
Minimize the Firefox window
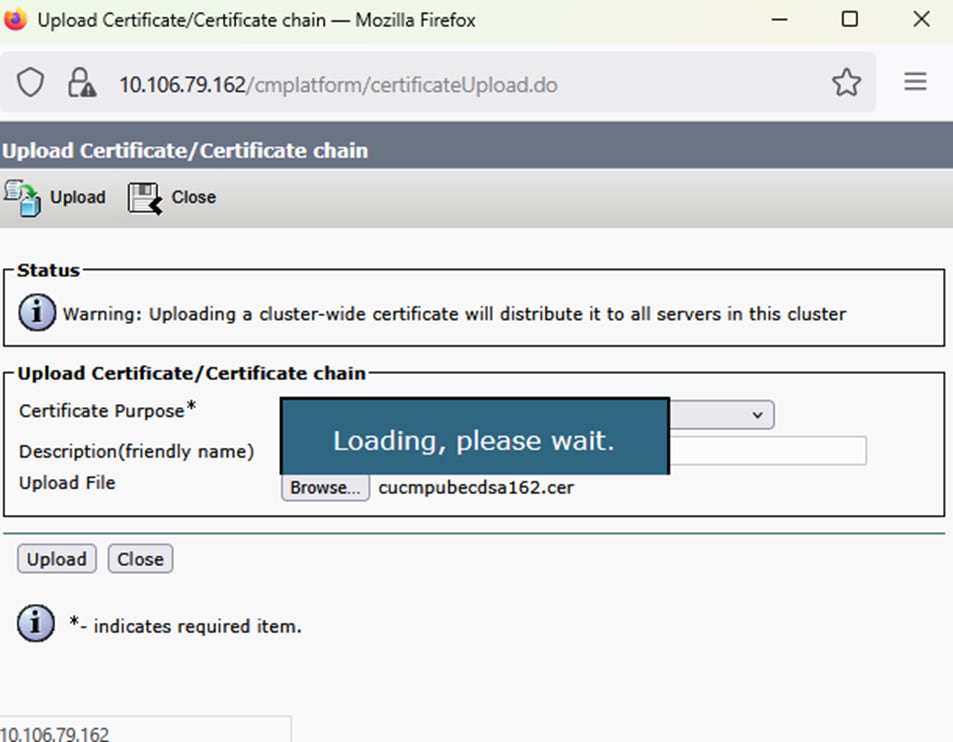click(x=779, y=19)
